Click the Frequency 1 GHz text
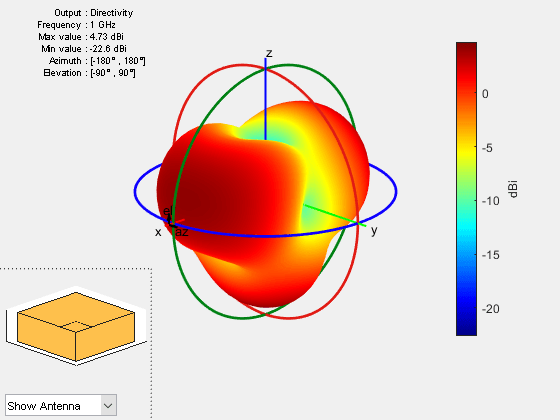Screen dimensions: 560x420 (x=76, y=25)
